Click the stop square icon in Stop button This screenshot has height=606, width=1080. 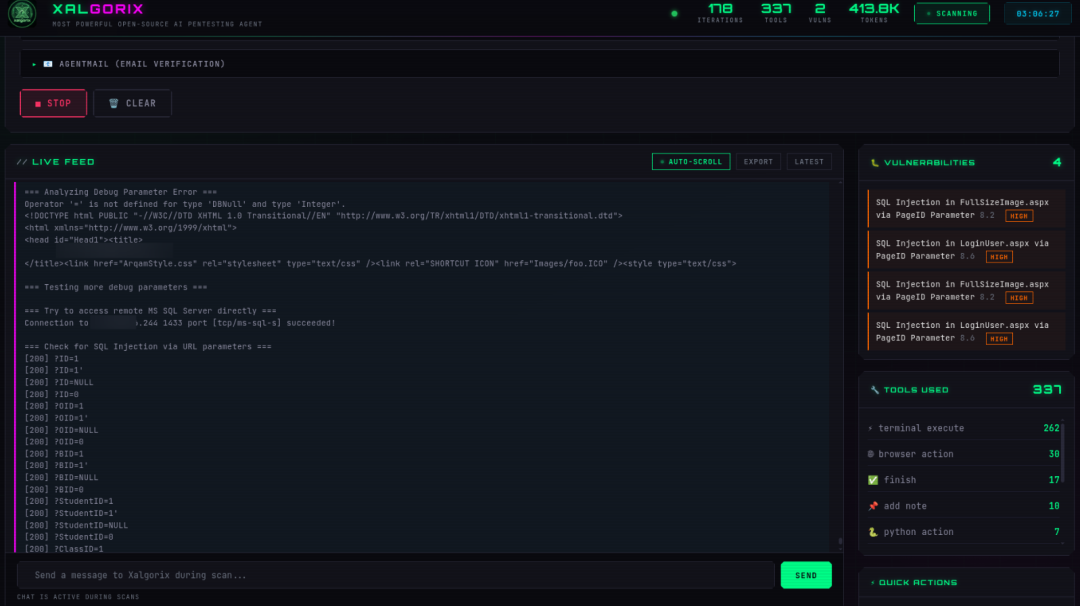point(38,104)
